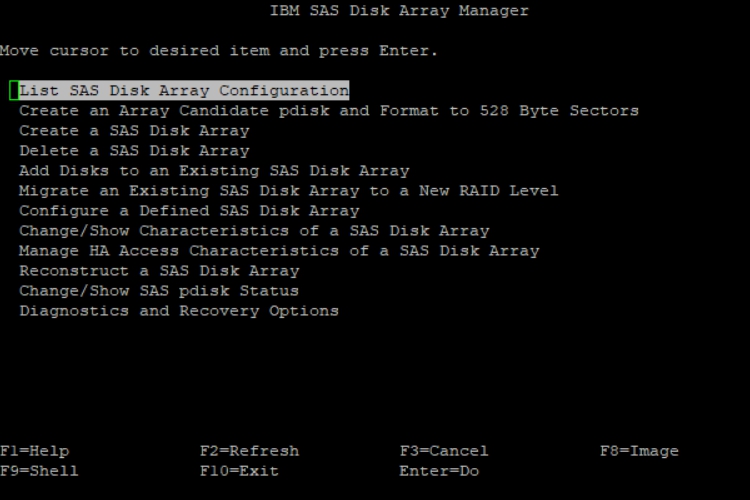The image size is (750, 500).
Task: Click the IBM SAS Disk Array Manager title
Action: tap(399, 11)
